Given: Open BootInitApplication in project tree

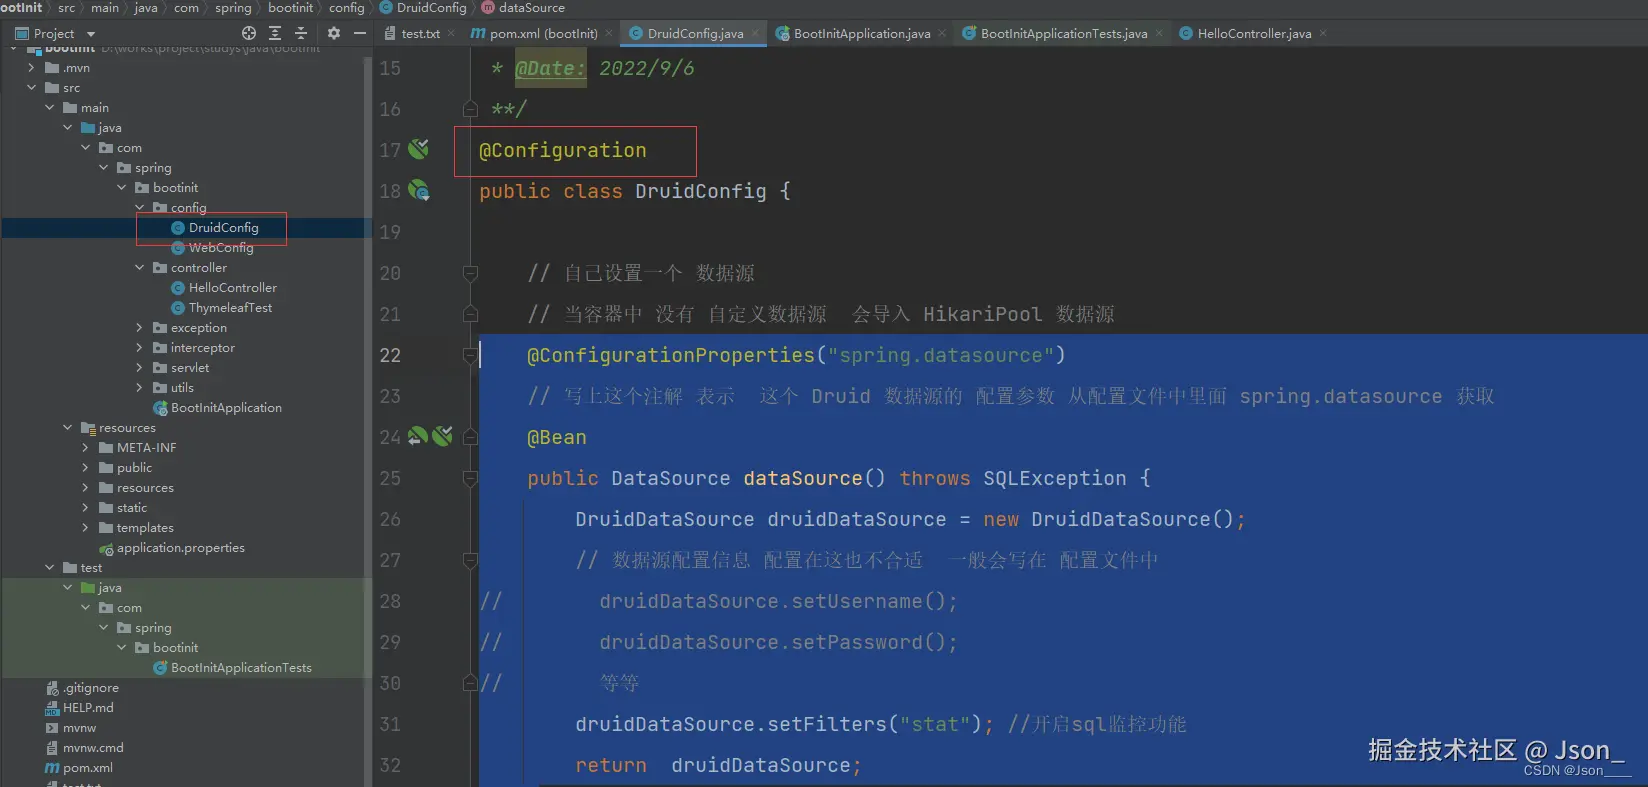Looking at the screenshot, I should click(x=226, y=408).
